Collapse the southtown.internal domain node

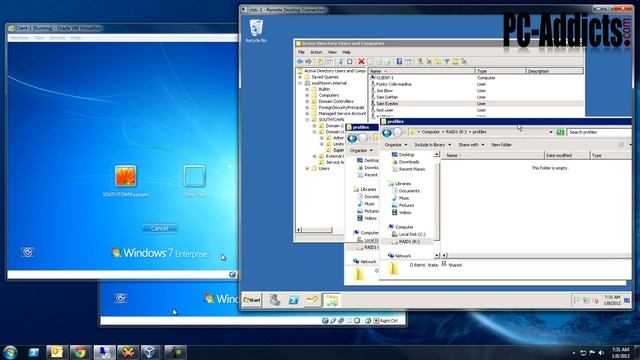click(x=301, y=83)
